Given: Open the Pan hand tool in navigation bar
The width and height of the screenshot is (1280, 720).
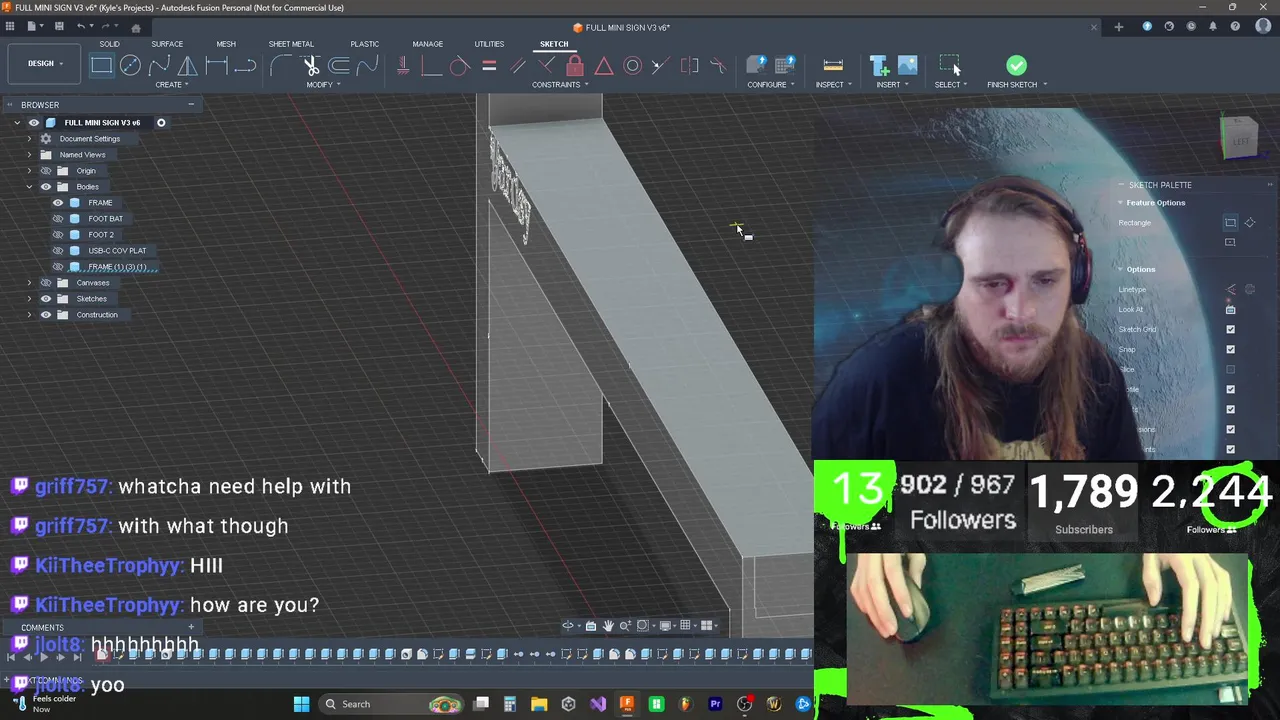Looking at the screenshot, I should [x=608, y=626].
